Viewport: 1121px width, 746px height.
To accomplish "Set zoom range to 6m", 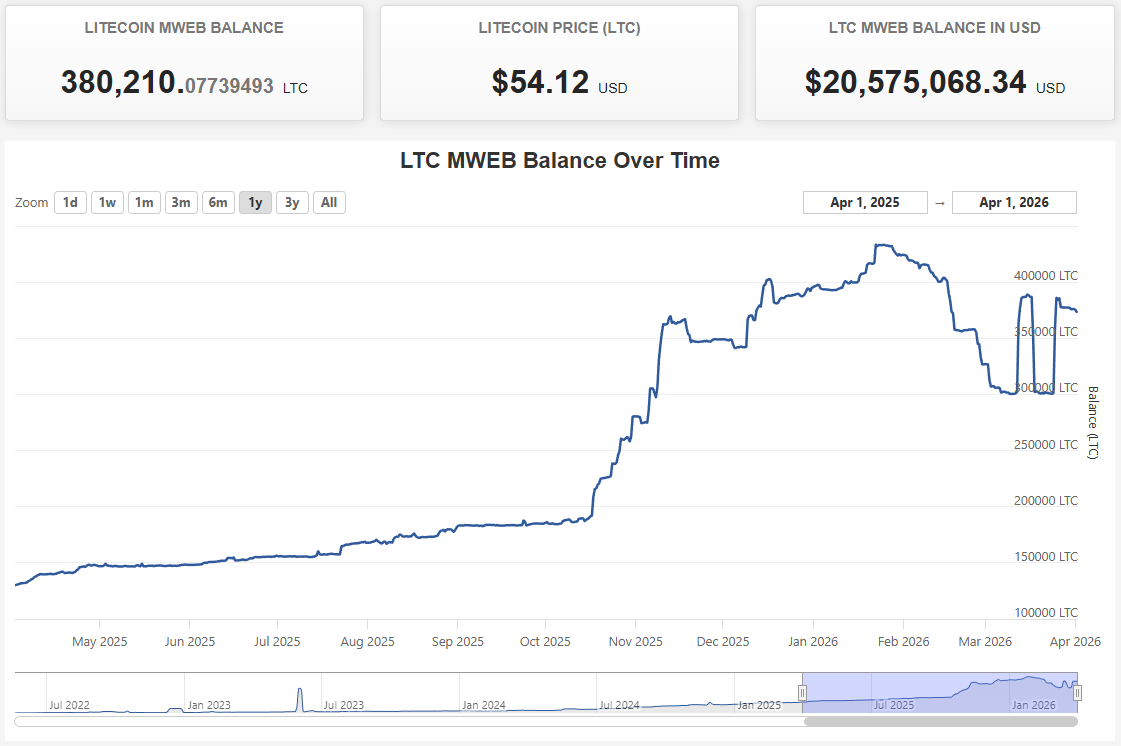I will click(218, 202).
